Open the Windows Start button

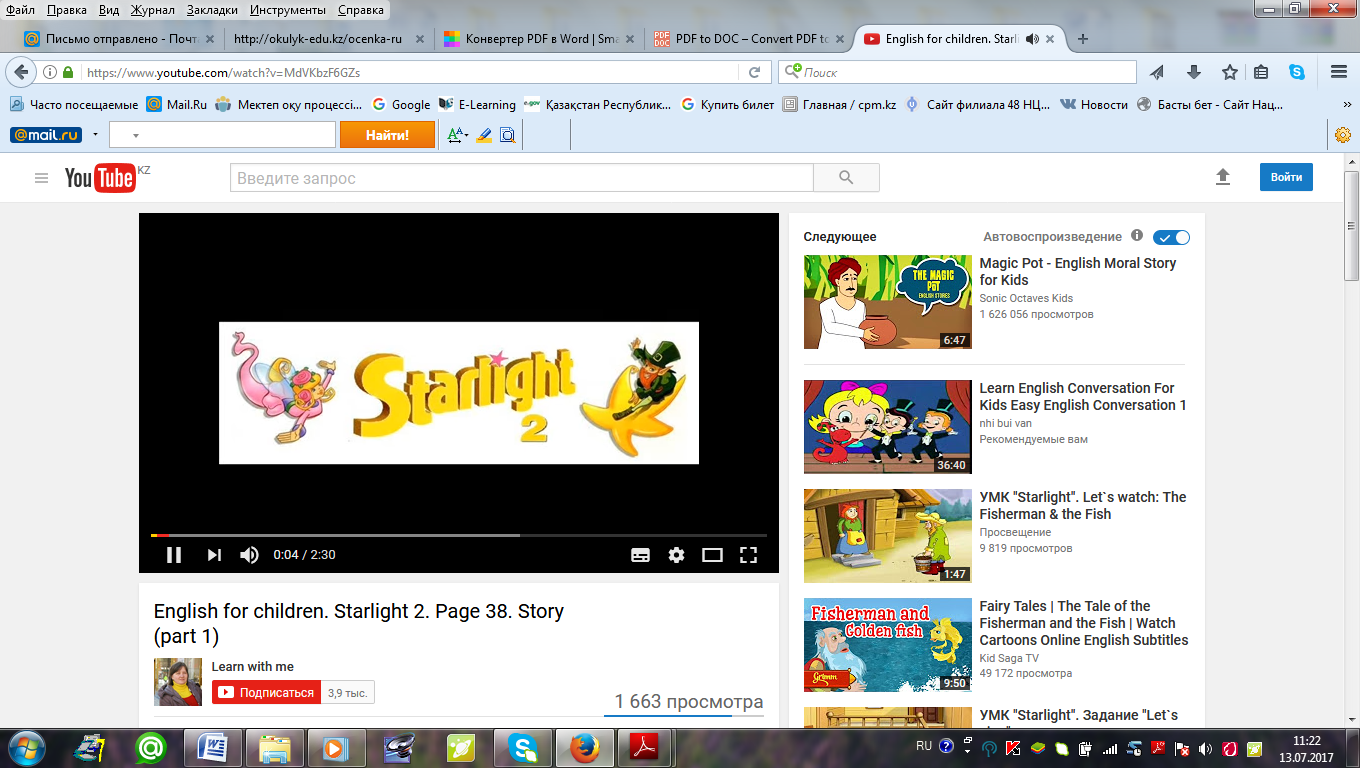click(x=25, y=747)
